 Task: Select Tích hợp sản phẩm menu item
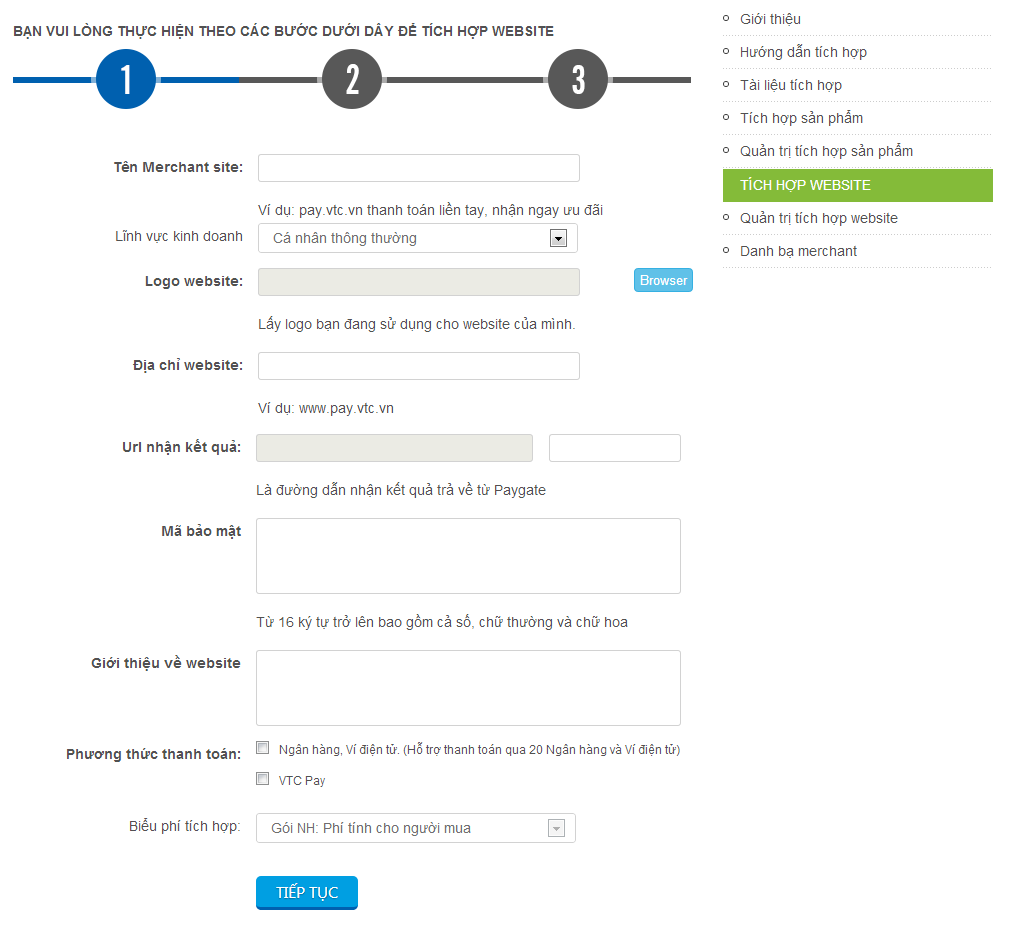click(801, 118)
